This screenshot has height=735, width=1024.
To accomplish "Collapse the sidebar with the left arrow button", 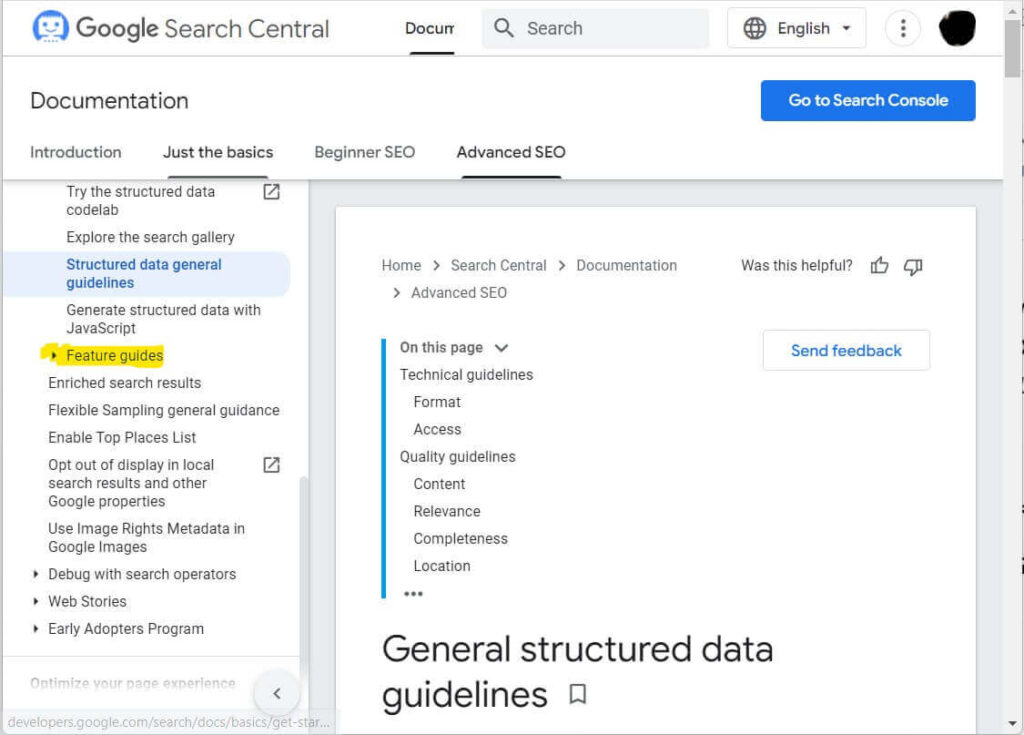I will tap(276, 693).
